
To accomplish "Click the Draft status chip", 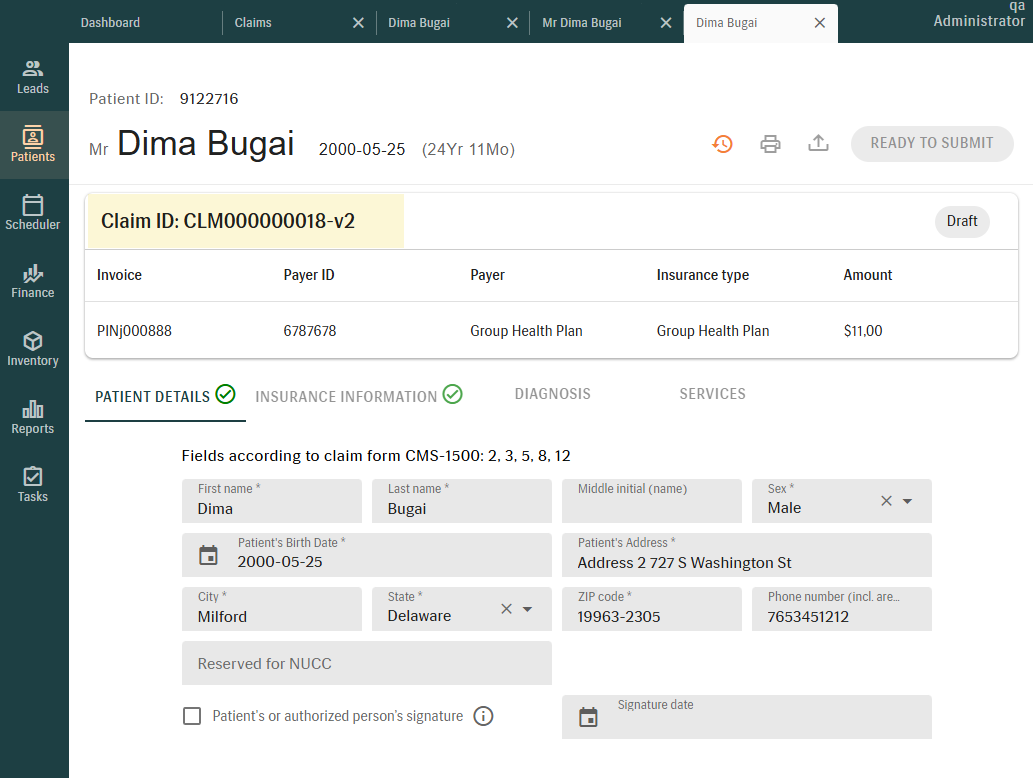I will click(x=962, y=221).
